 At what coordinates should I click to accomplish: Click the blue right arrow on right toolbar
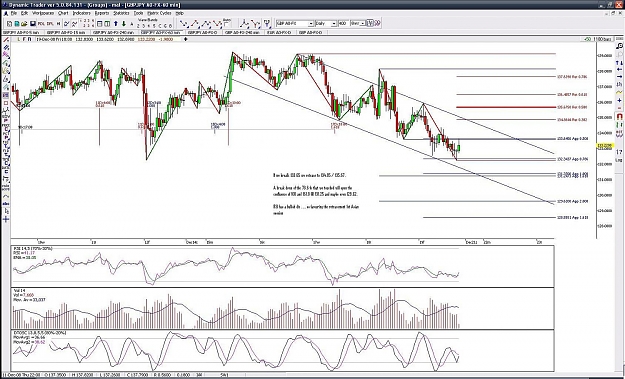(x=619, y=76)
